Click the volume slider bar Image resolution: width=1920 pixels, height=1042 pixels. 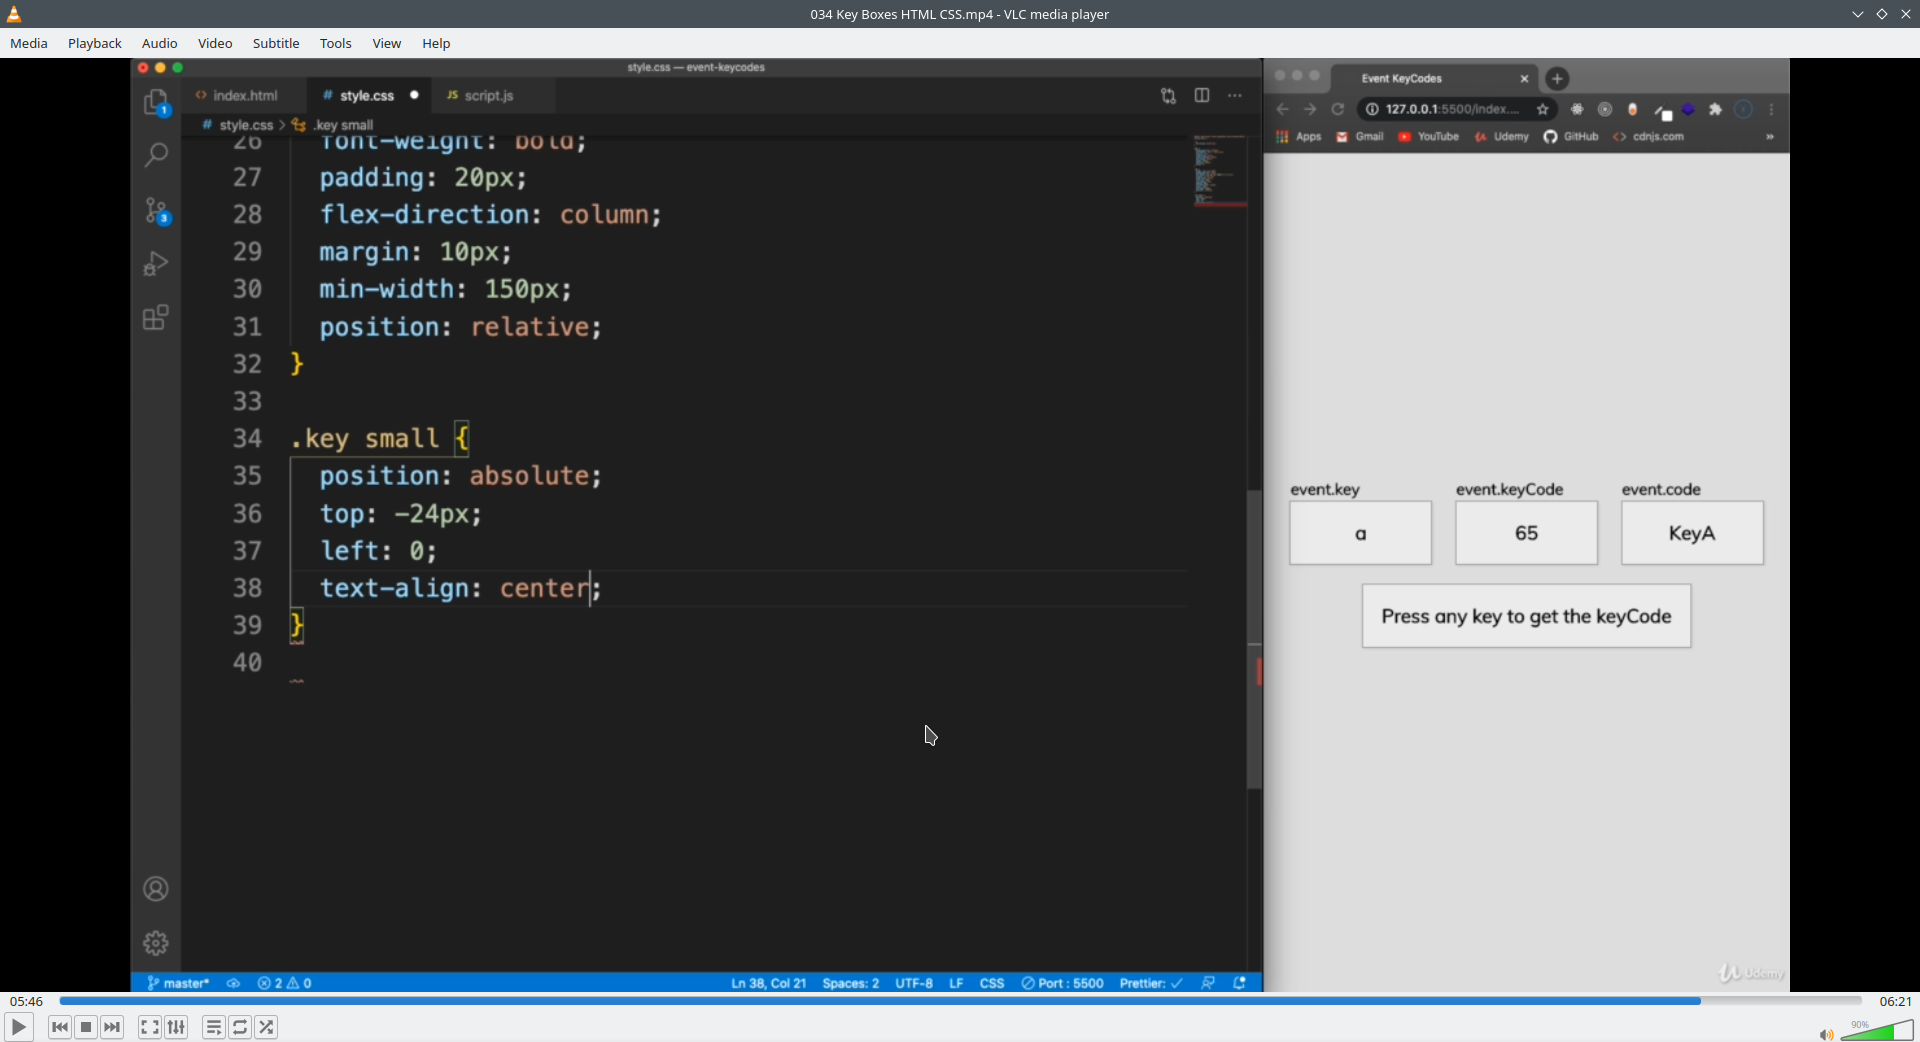click(x=1877, y=1031)
